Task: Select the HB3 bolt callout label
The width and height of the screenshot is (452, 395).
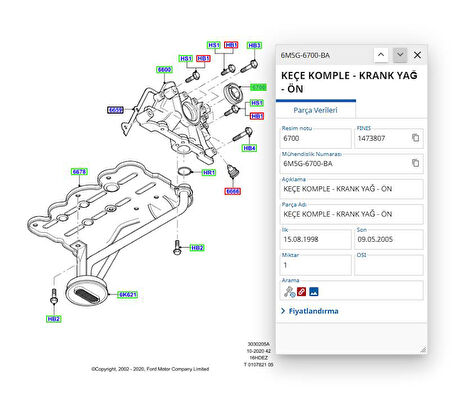Action: click(254, 45)
